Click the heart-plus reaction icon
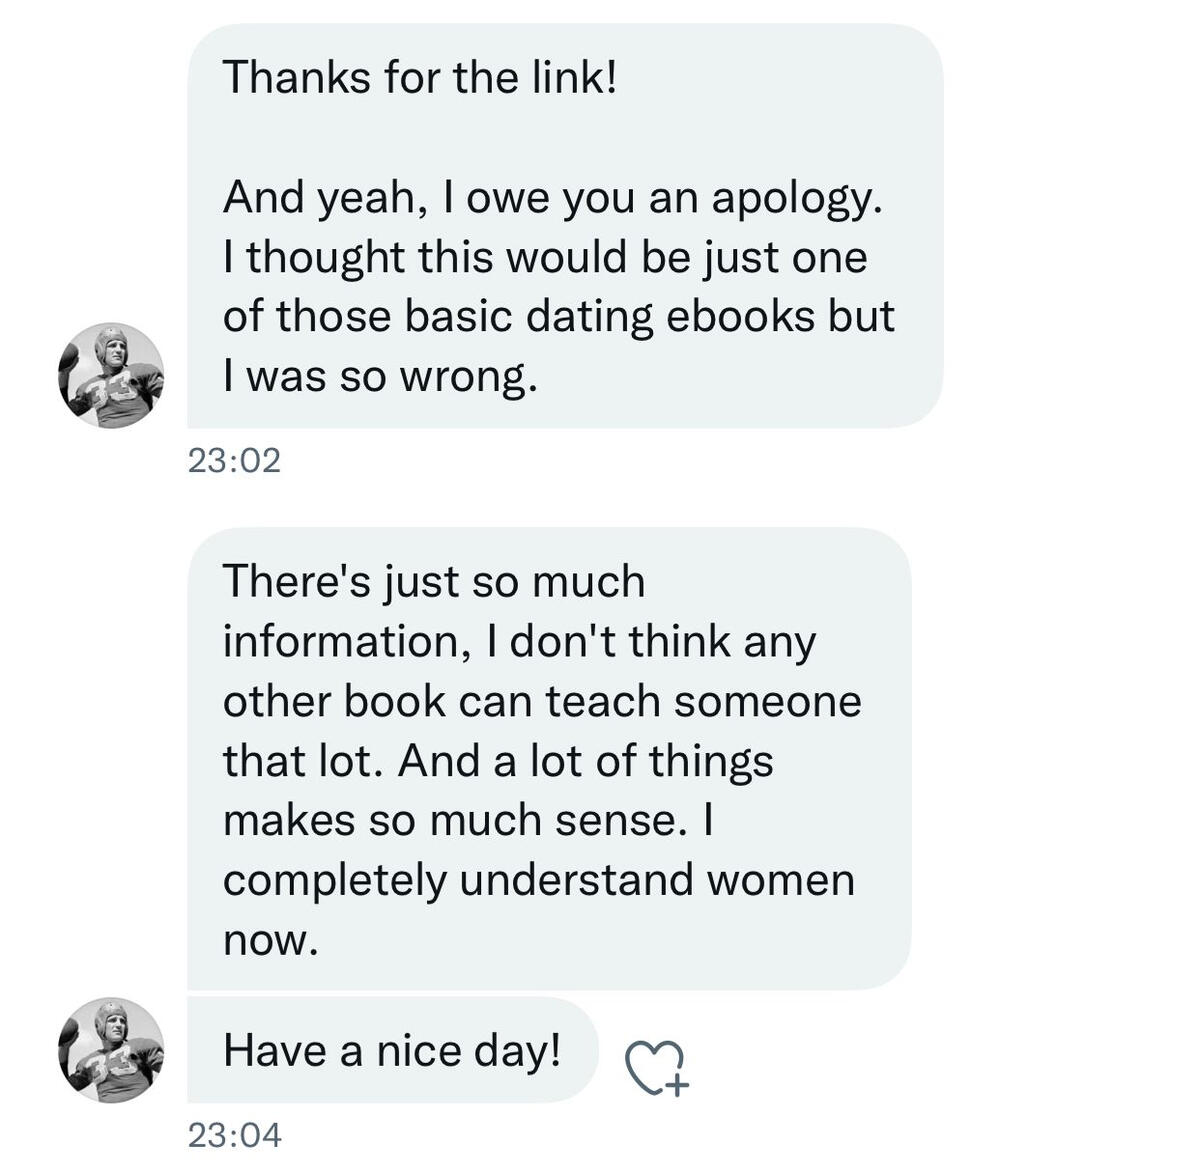This screenshot has height=1173, width=1200. point(657,1068)
